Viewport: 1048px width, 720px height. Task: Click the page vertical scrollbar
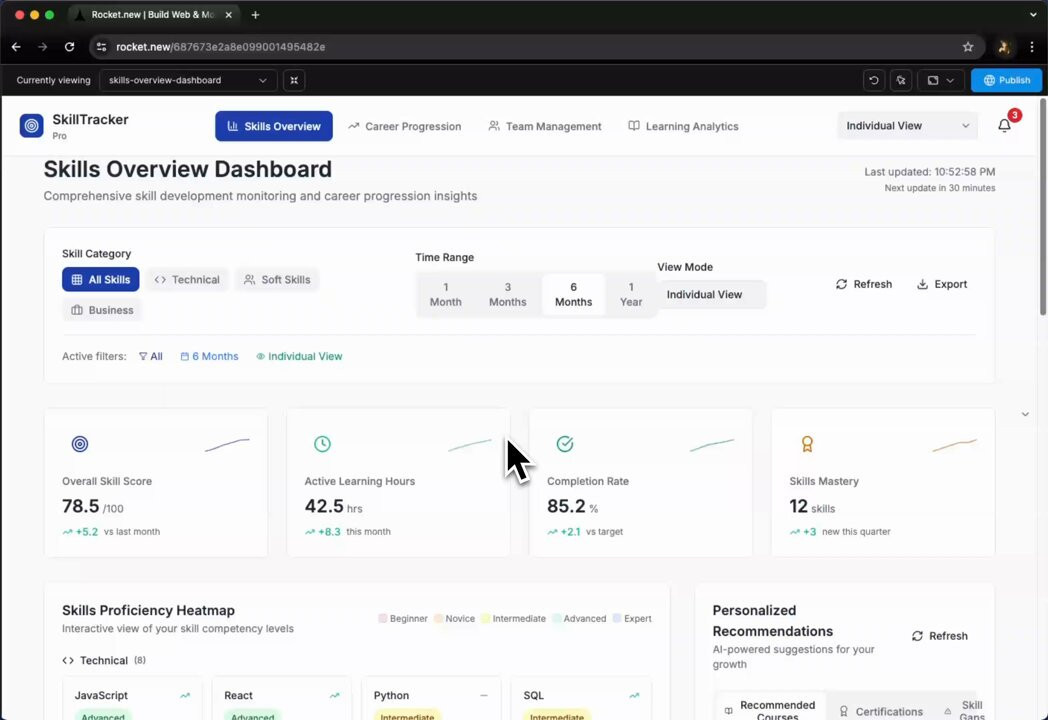pyautogui.click(x=1043, y=206)
